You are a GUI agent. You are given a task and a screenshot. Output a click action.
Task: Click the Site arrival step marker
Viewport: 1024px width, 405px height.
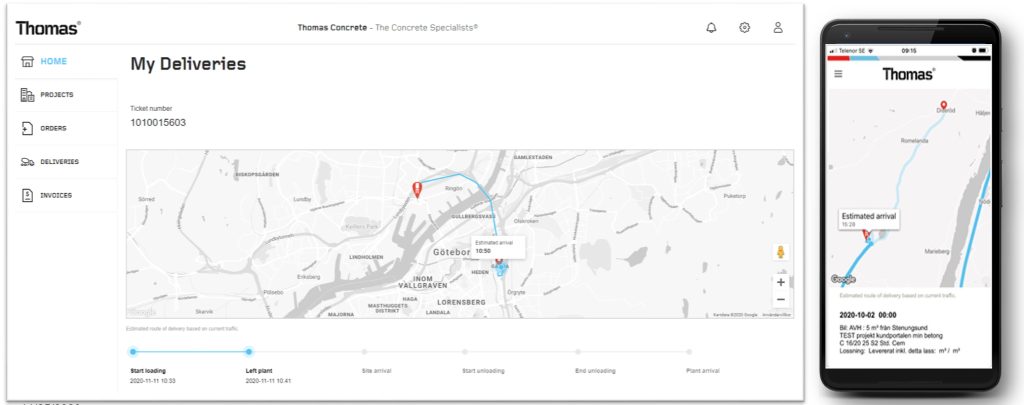[364, 351]
